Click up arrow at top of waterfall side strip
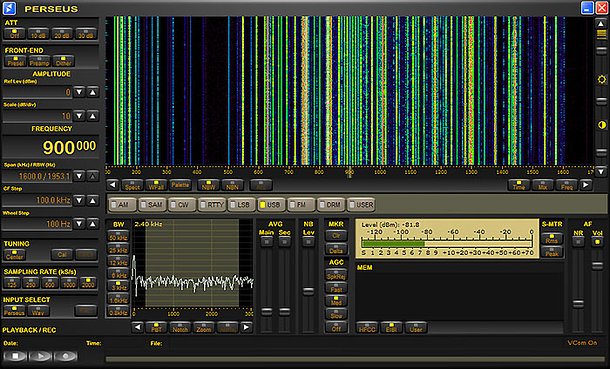The image size is (610, 369). (x=601, y=23)
